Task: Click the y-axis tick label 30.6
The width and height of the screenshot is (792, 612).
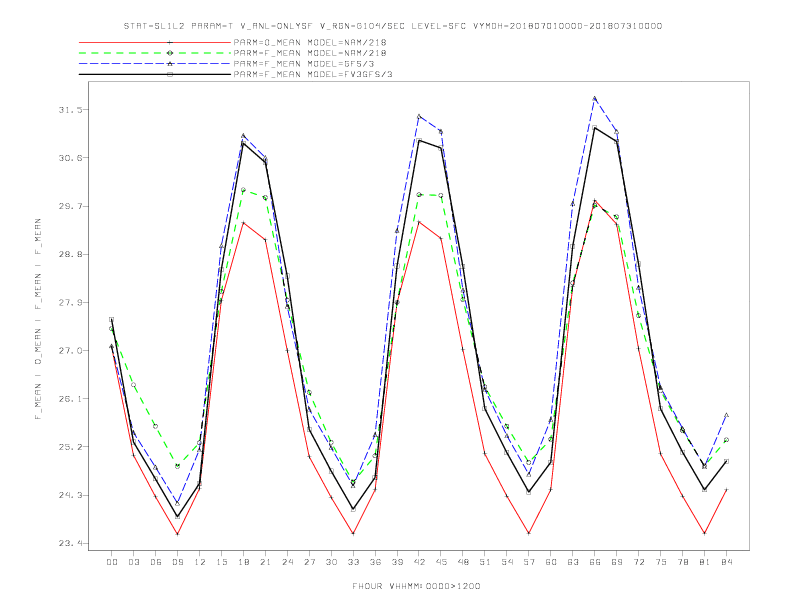Action: pos(69,158)
